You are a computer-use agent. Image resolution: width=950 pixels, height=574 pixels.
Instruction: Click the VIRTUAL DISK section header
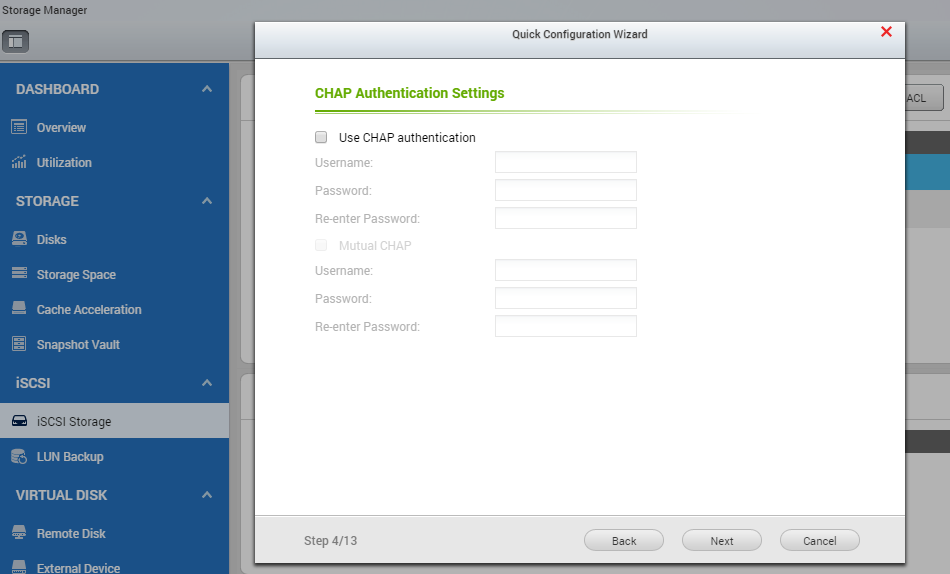pyautogui.click(x=61, y=495)
